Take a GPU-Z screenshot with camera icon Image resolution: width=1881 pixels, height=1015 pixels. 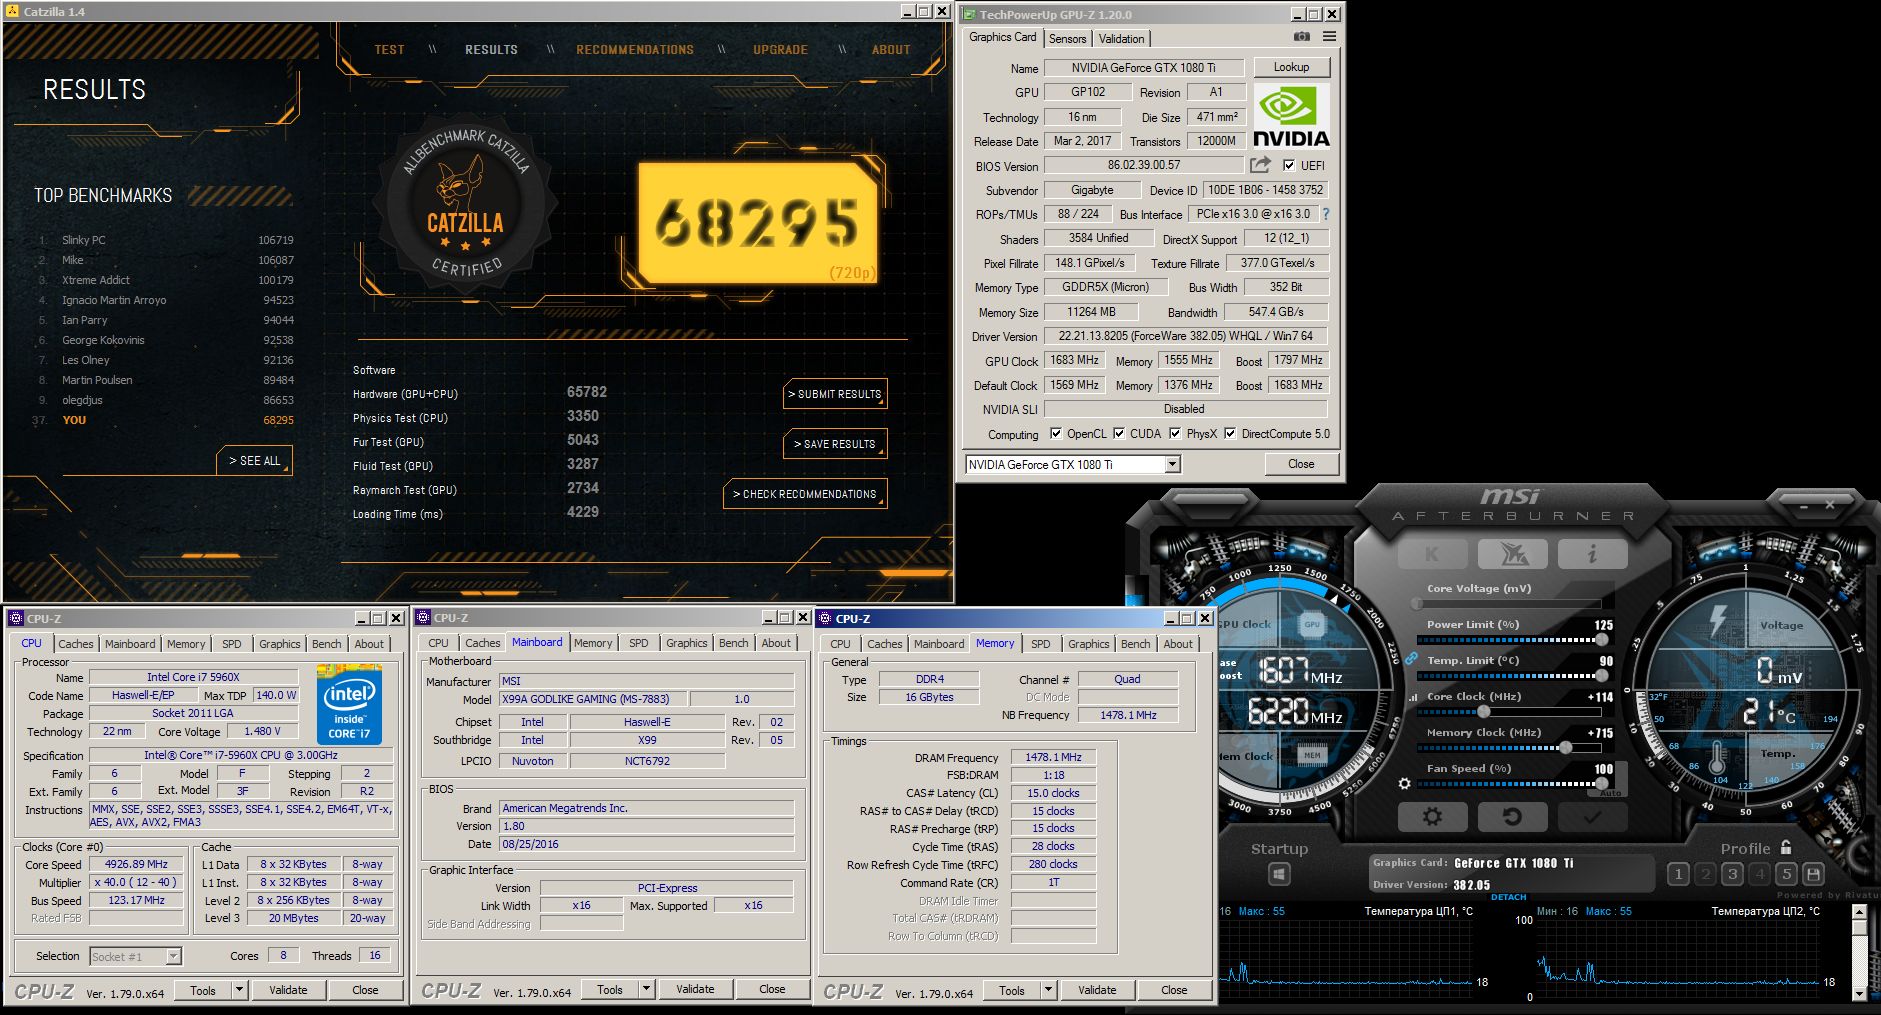click(1301, 37)
